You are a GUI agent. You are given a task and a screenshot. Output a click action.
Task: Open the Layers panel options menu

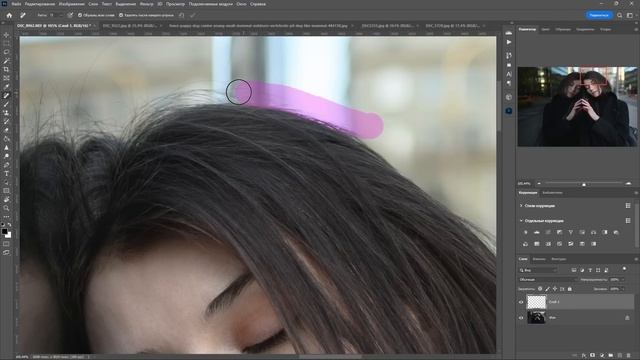[x=636, y=259]
